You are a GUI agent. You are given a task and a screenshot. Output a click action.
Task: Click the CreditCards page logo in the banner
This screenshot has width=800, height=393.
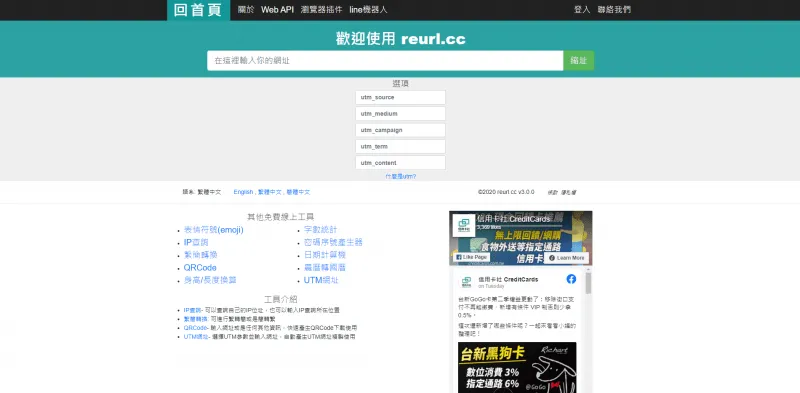(464, 226)
